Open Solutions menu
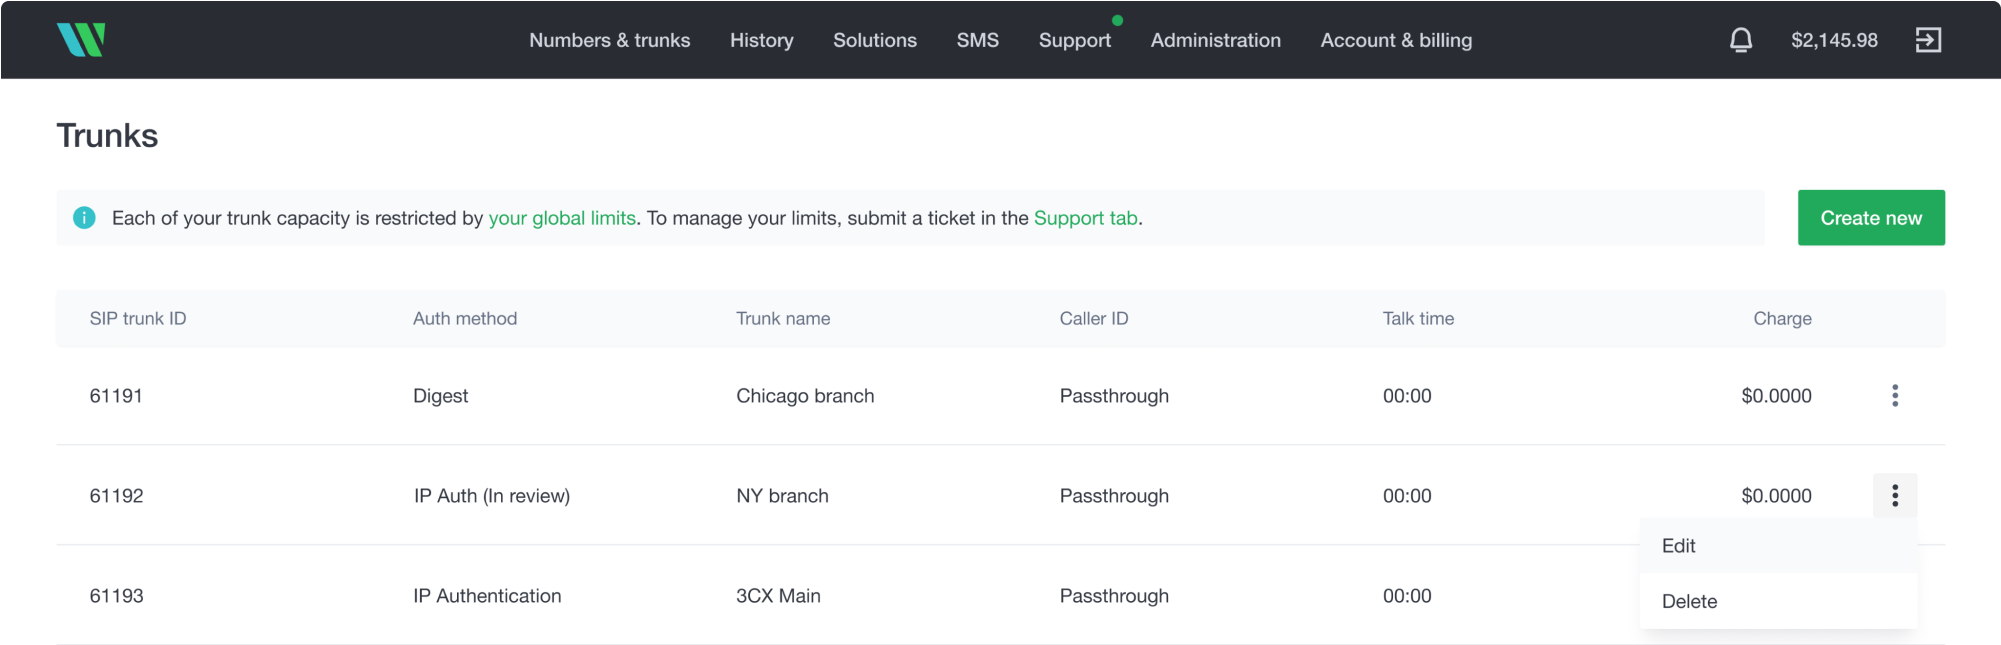The image size is (2001, 645). click(875, 40)
